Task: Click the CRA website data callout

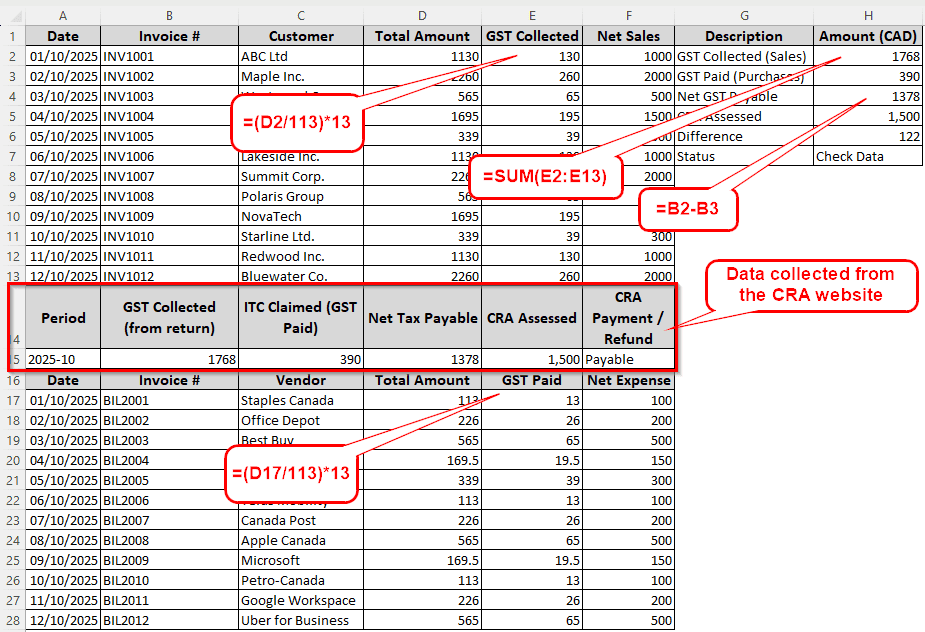Action: pyautogui.click(x=810, y=284)
